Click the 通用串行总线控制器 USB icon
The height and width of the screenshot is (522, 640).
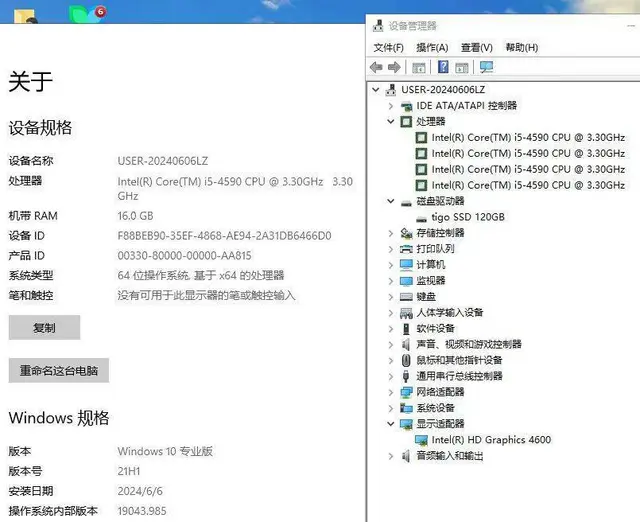[406, 376]
